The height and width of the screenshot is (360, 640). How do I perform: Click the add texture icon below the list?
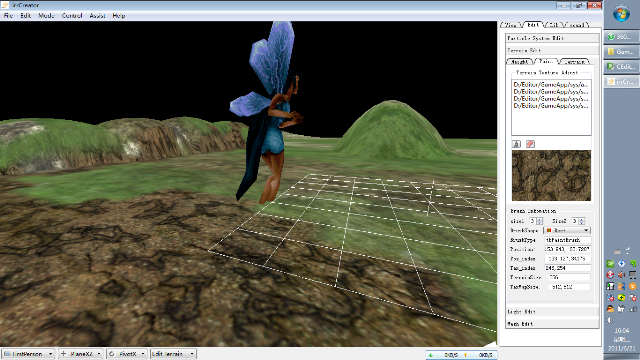(516, 144)
